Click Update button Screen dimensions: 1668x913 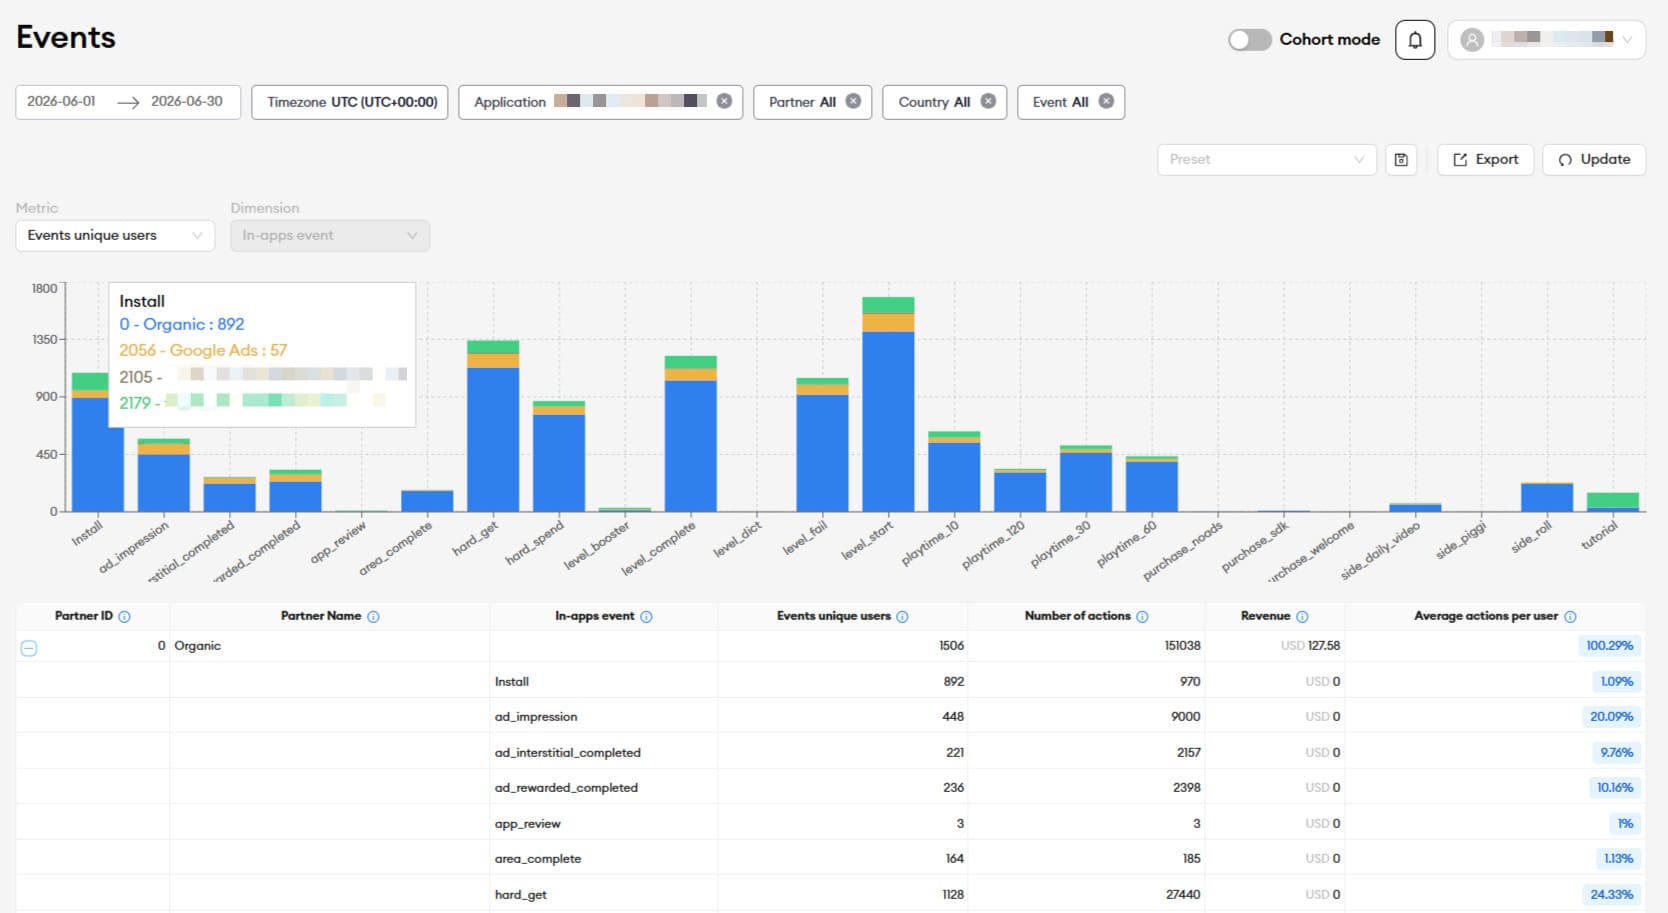1594,160
